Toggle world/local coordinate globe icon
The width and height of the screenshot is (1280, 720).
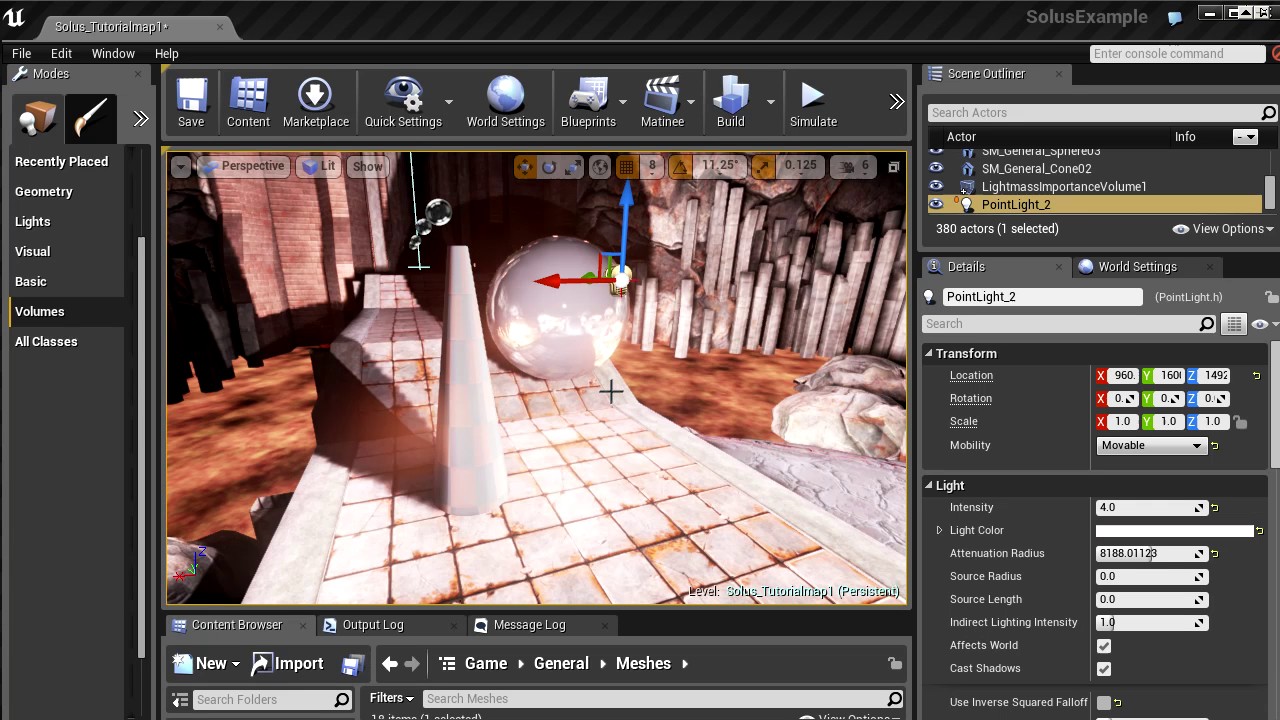[x=600, y=167]
